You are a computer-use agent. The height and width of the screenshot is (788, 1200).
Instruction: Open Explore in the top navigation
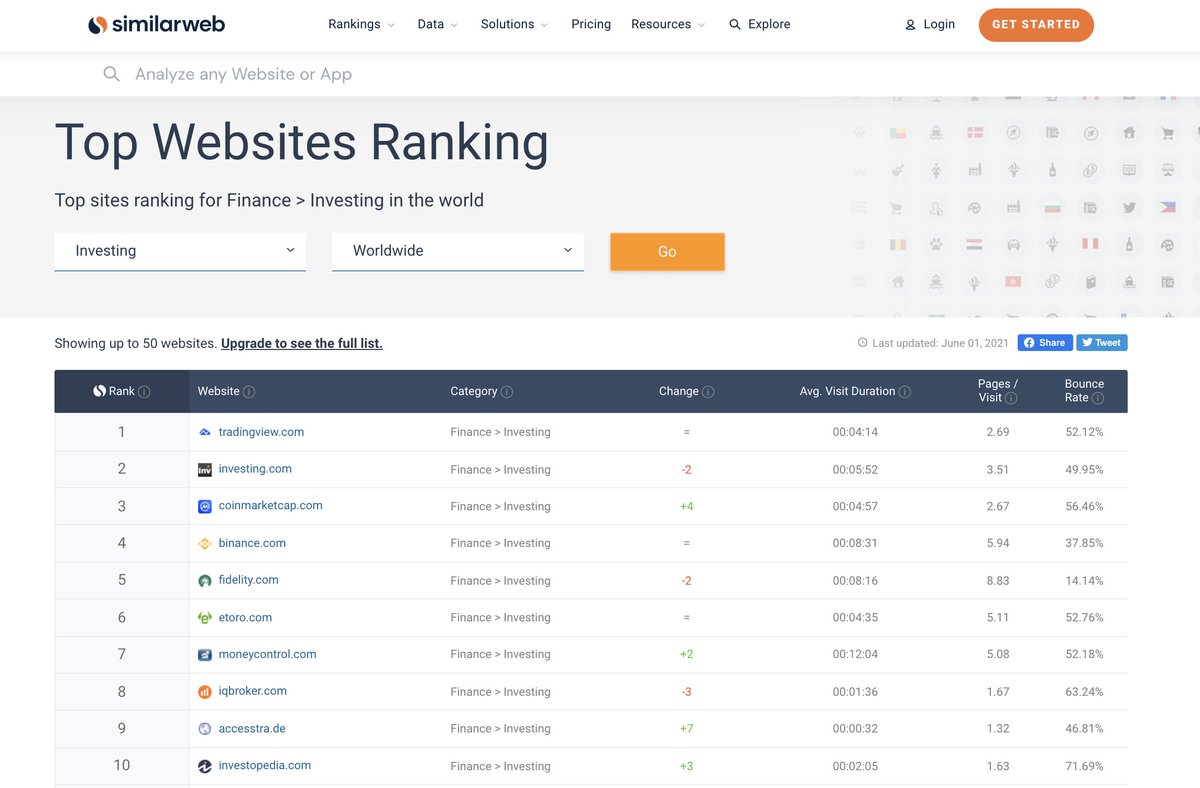(759, 25)
